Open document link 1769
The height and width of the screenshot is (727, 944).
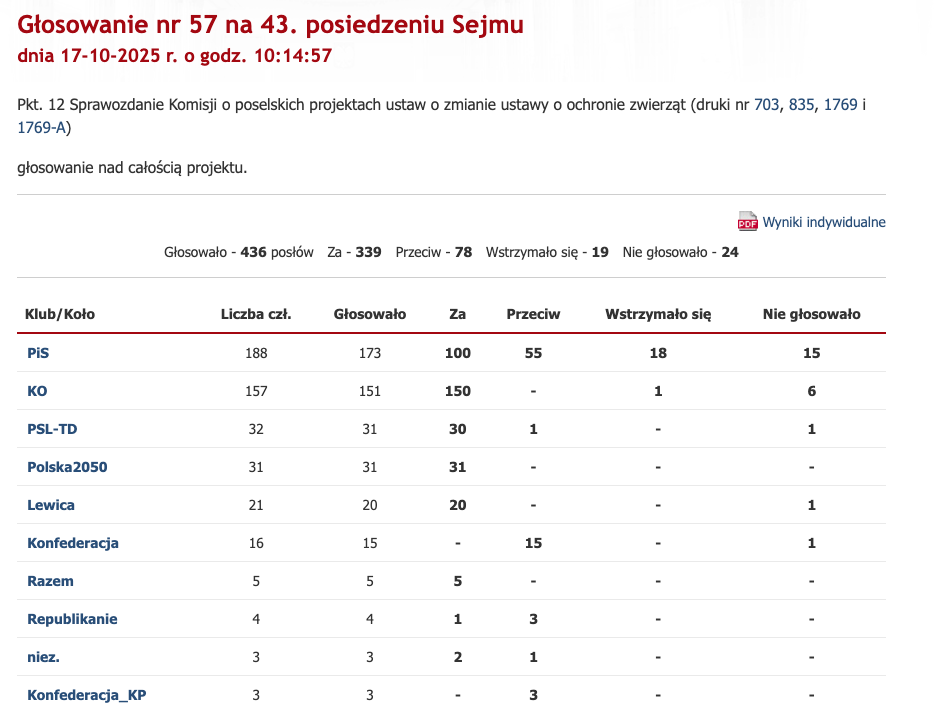coord(840,104)
